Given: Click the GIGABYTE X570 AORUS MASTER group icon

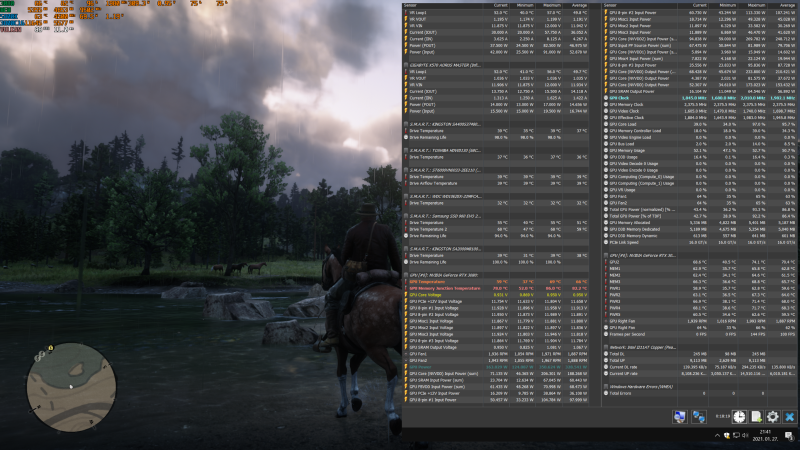Looking at the screenshot, I should click(406, 65).
